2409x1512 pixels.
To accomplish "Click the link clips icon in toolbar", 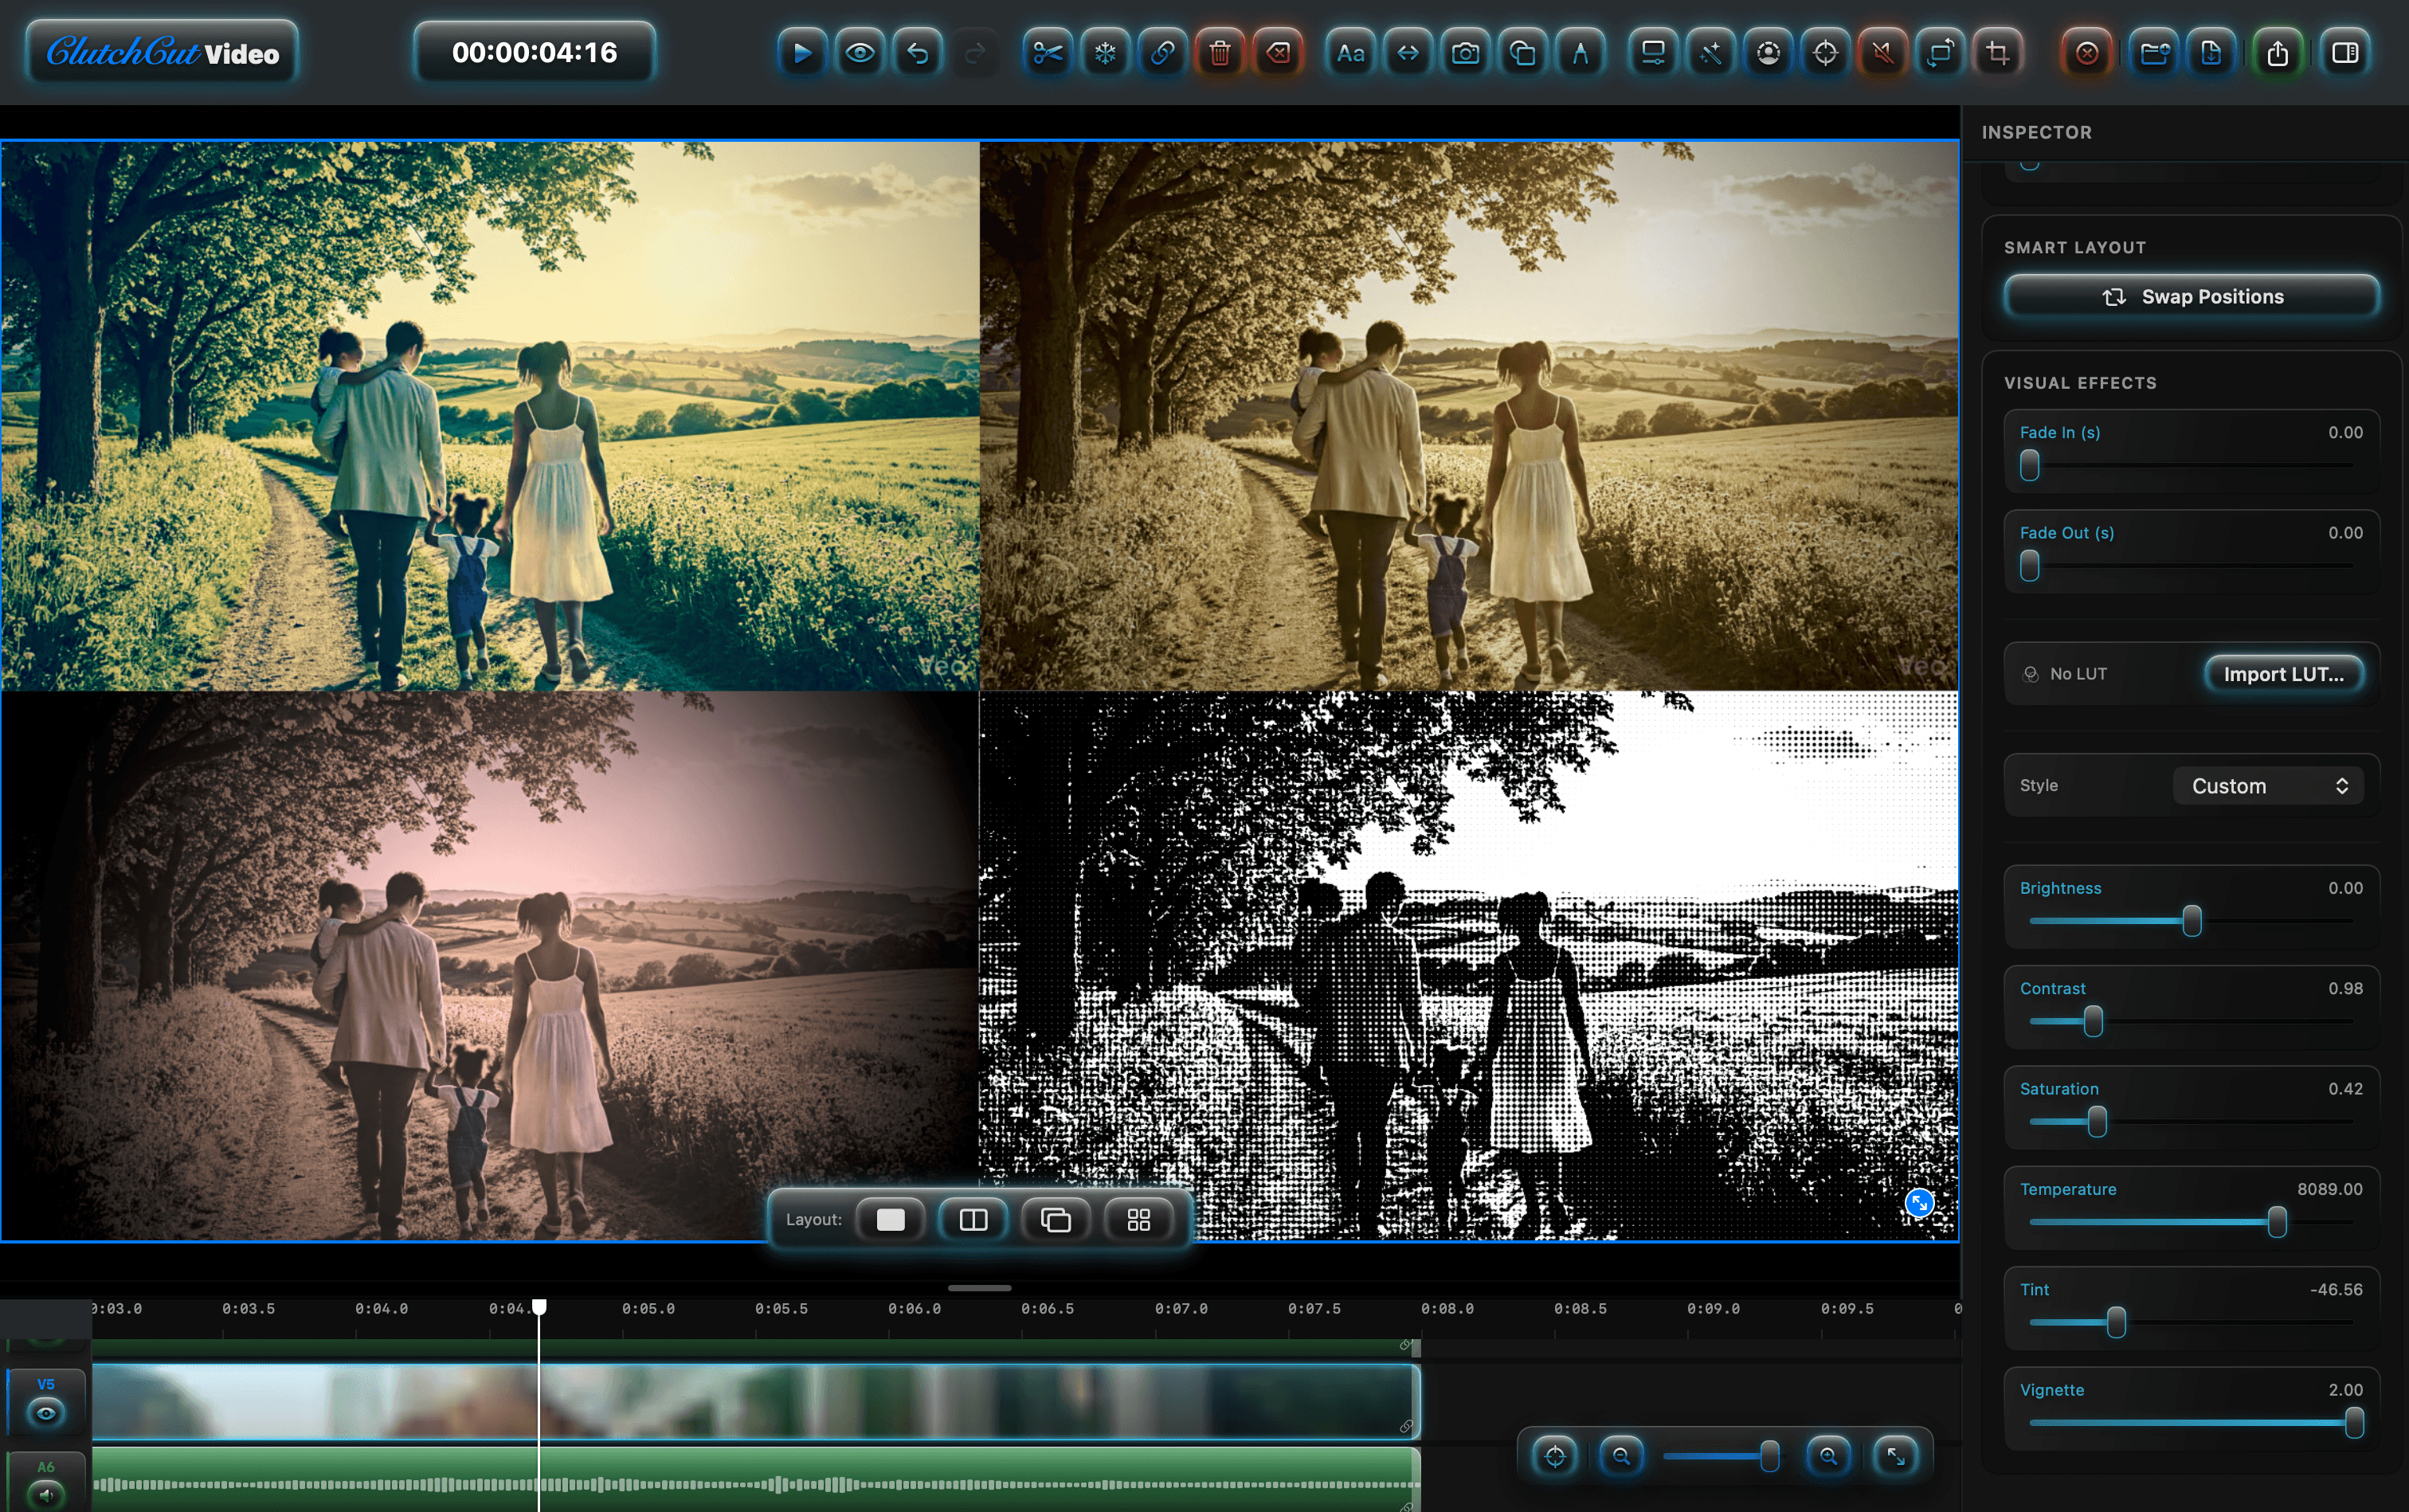I will (x=1162, y=53).
